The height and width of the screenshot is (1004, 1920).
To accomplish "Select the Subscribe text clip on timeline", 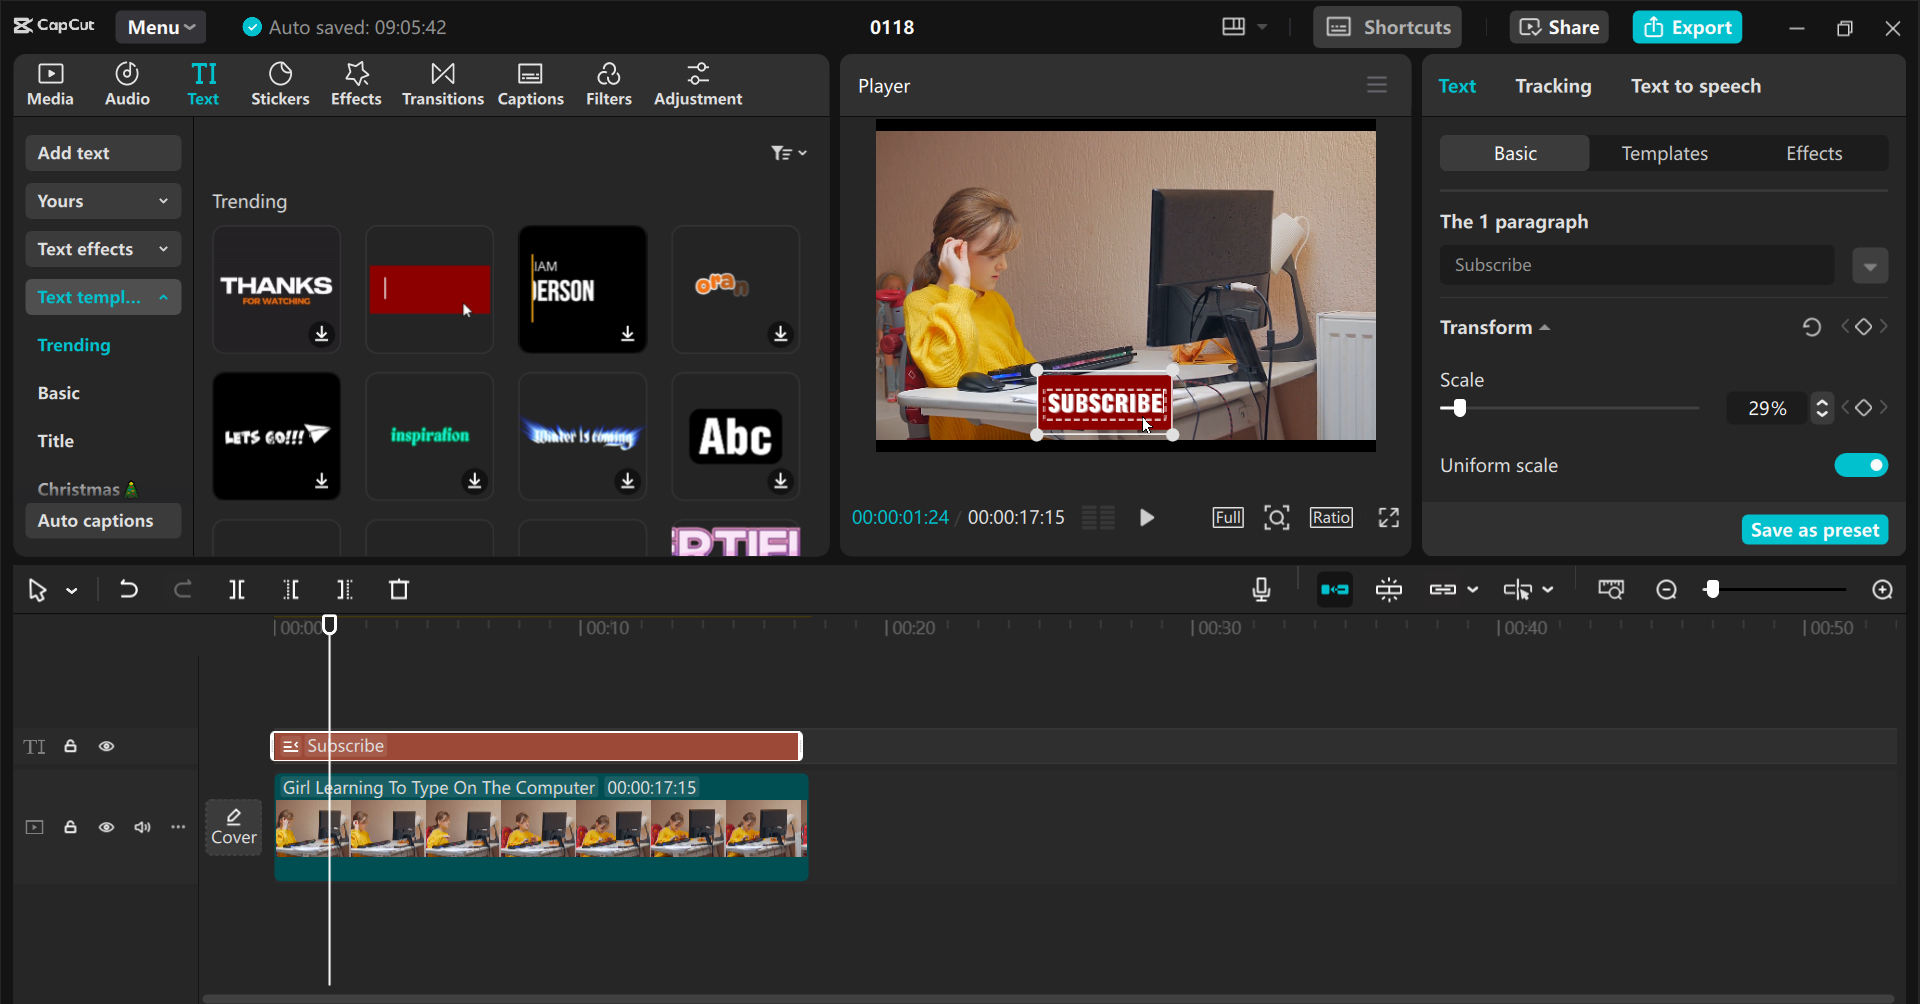I will (537, 746).
